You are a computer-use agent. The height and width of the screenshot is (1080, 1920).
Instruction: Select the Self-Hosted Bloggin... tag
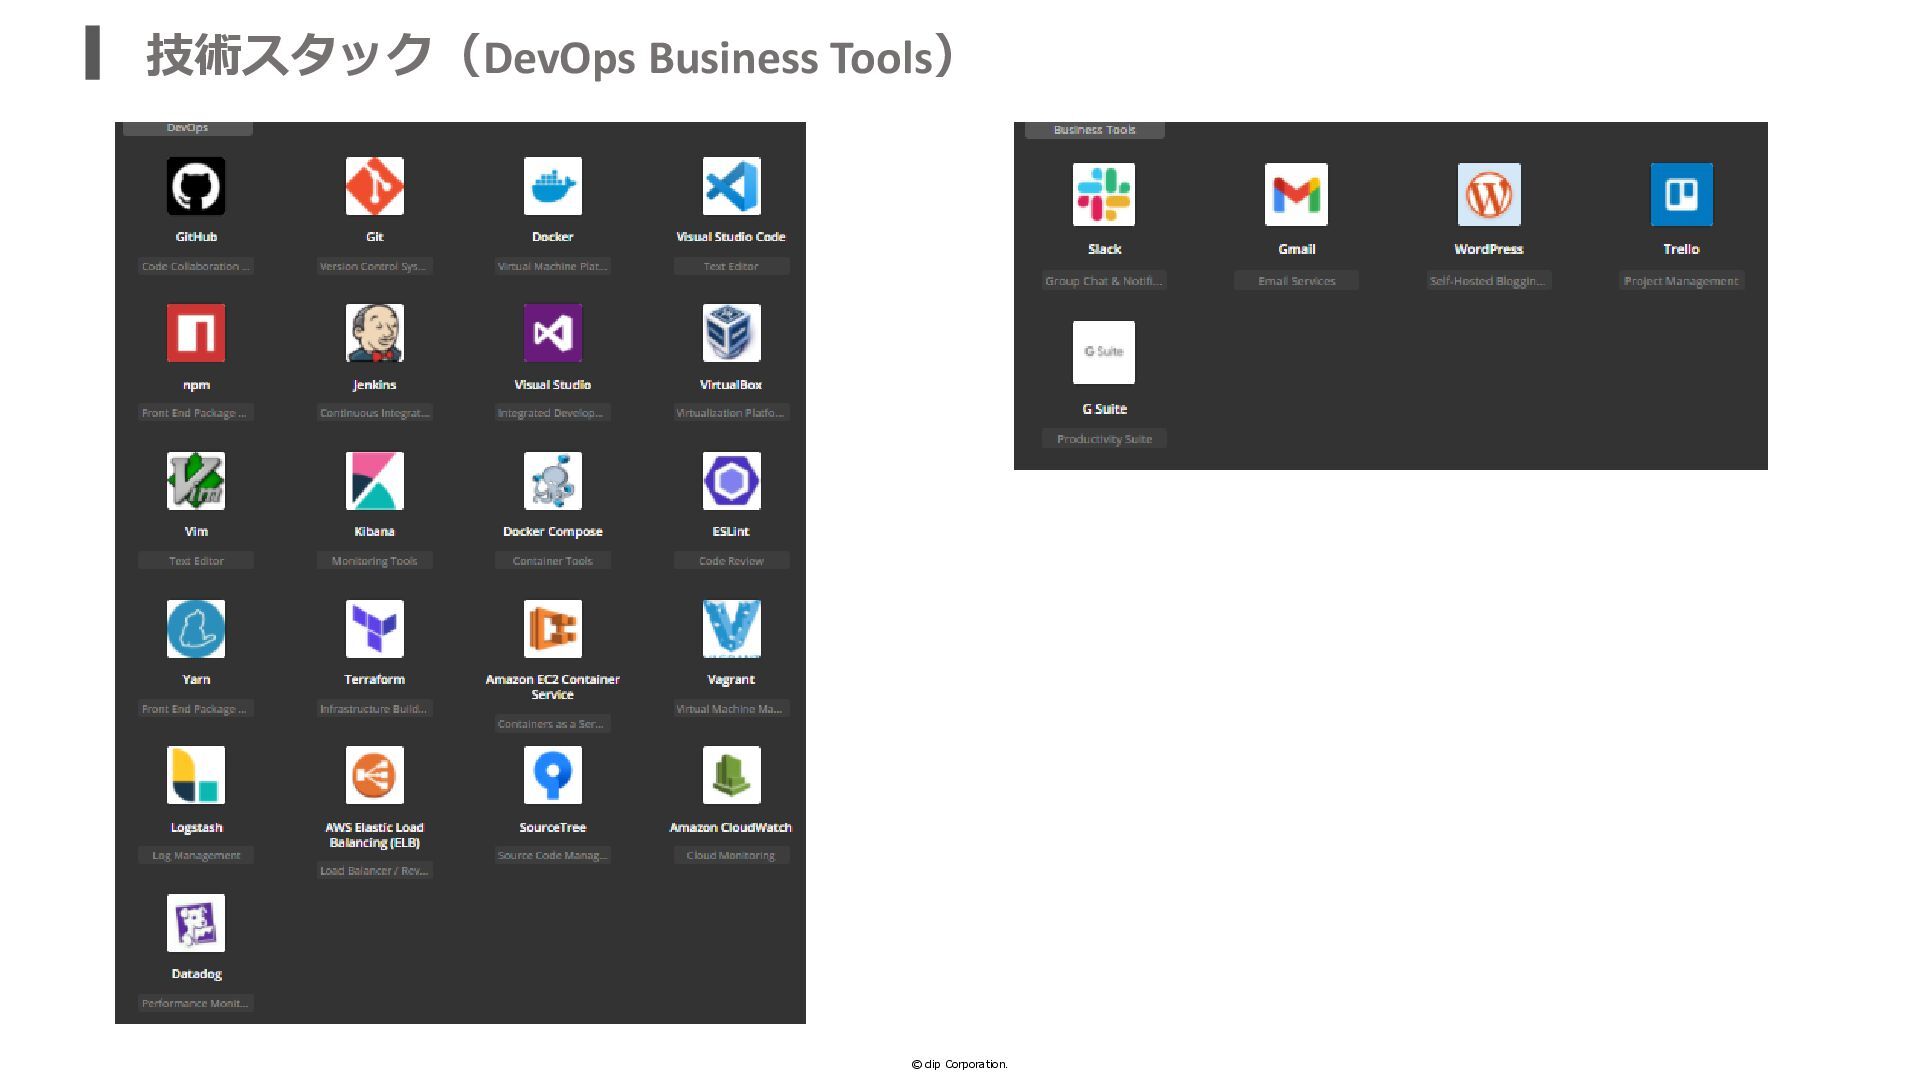click(1489, 281)
